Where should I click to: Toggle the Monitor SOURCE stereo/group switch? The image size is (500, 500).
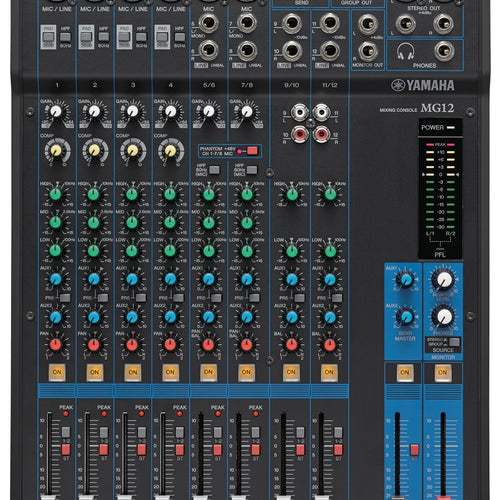[455, 342]
